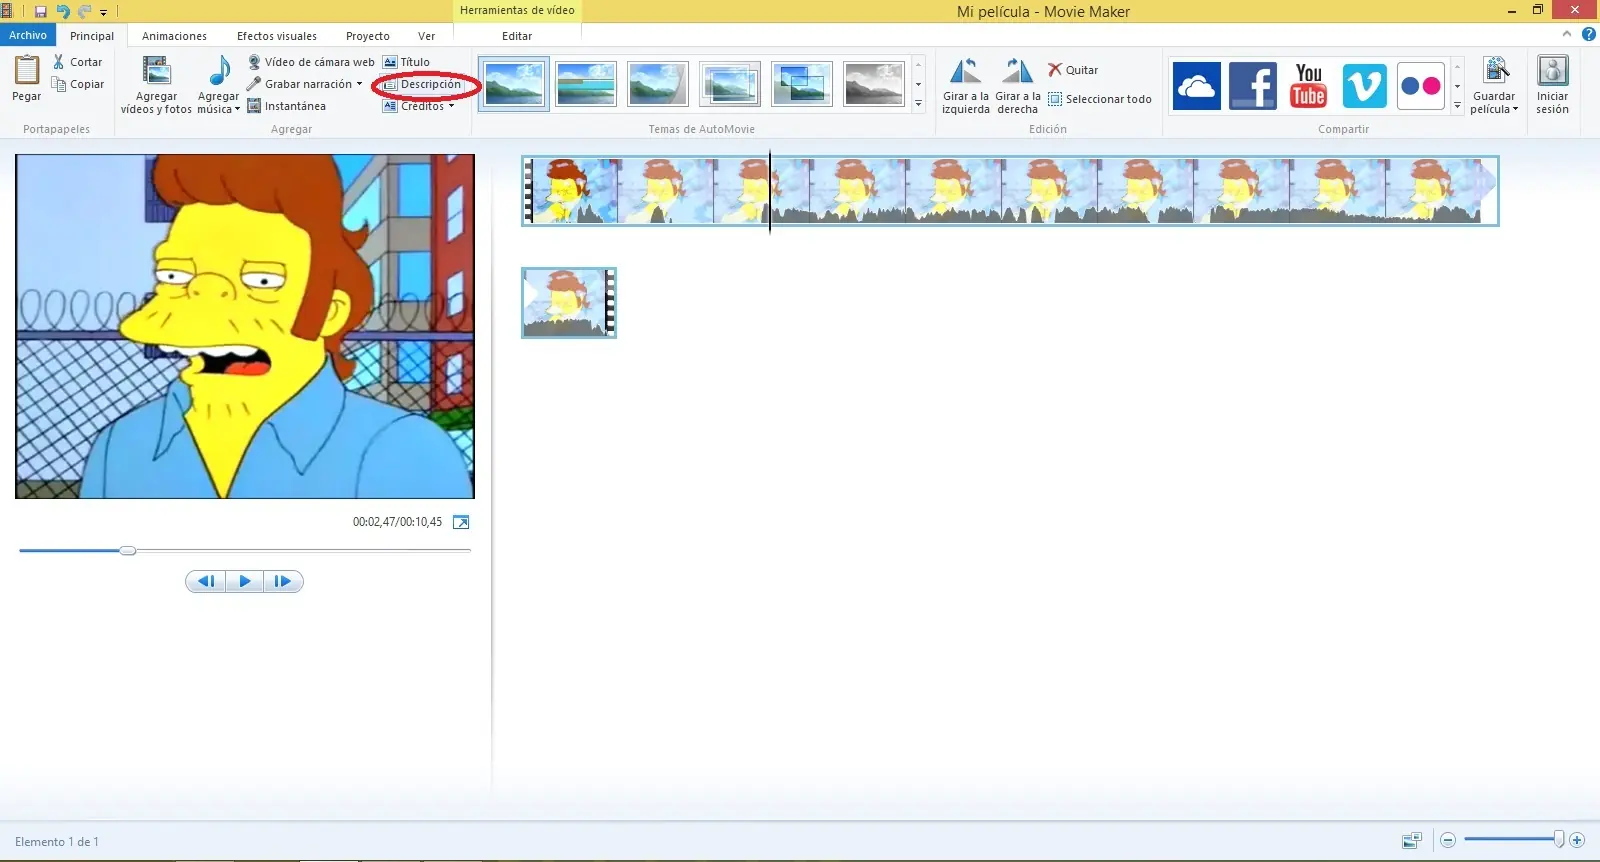Select the Proyecto tab
Viewport: 1600px width, 862px height.
tap(368, 36)
